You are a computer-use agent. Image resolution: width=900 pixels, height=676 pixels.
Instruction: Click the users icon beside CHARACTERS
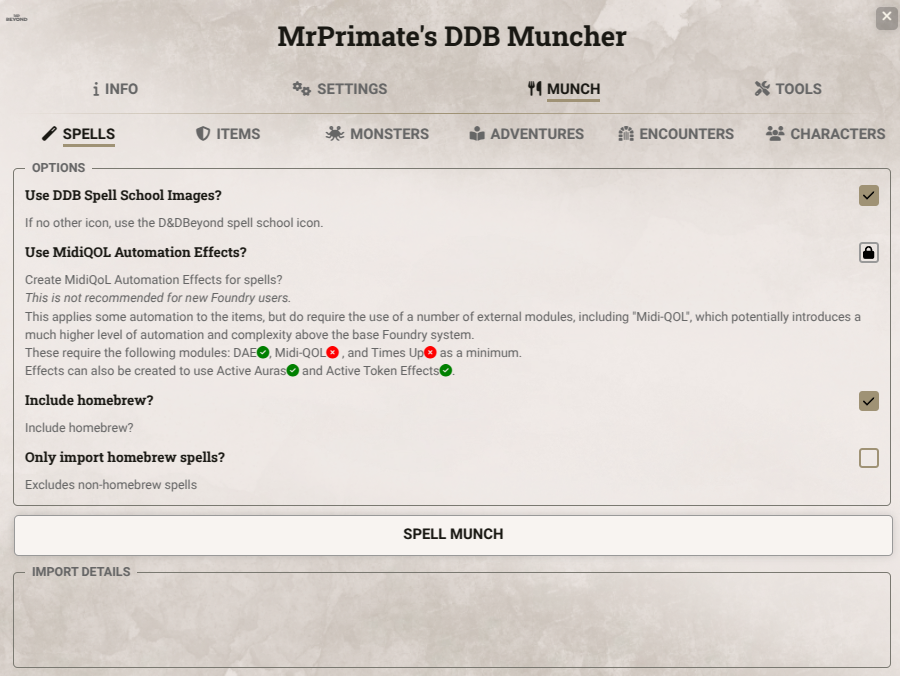coord(775,134)
